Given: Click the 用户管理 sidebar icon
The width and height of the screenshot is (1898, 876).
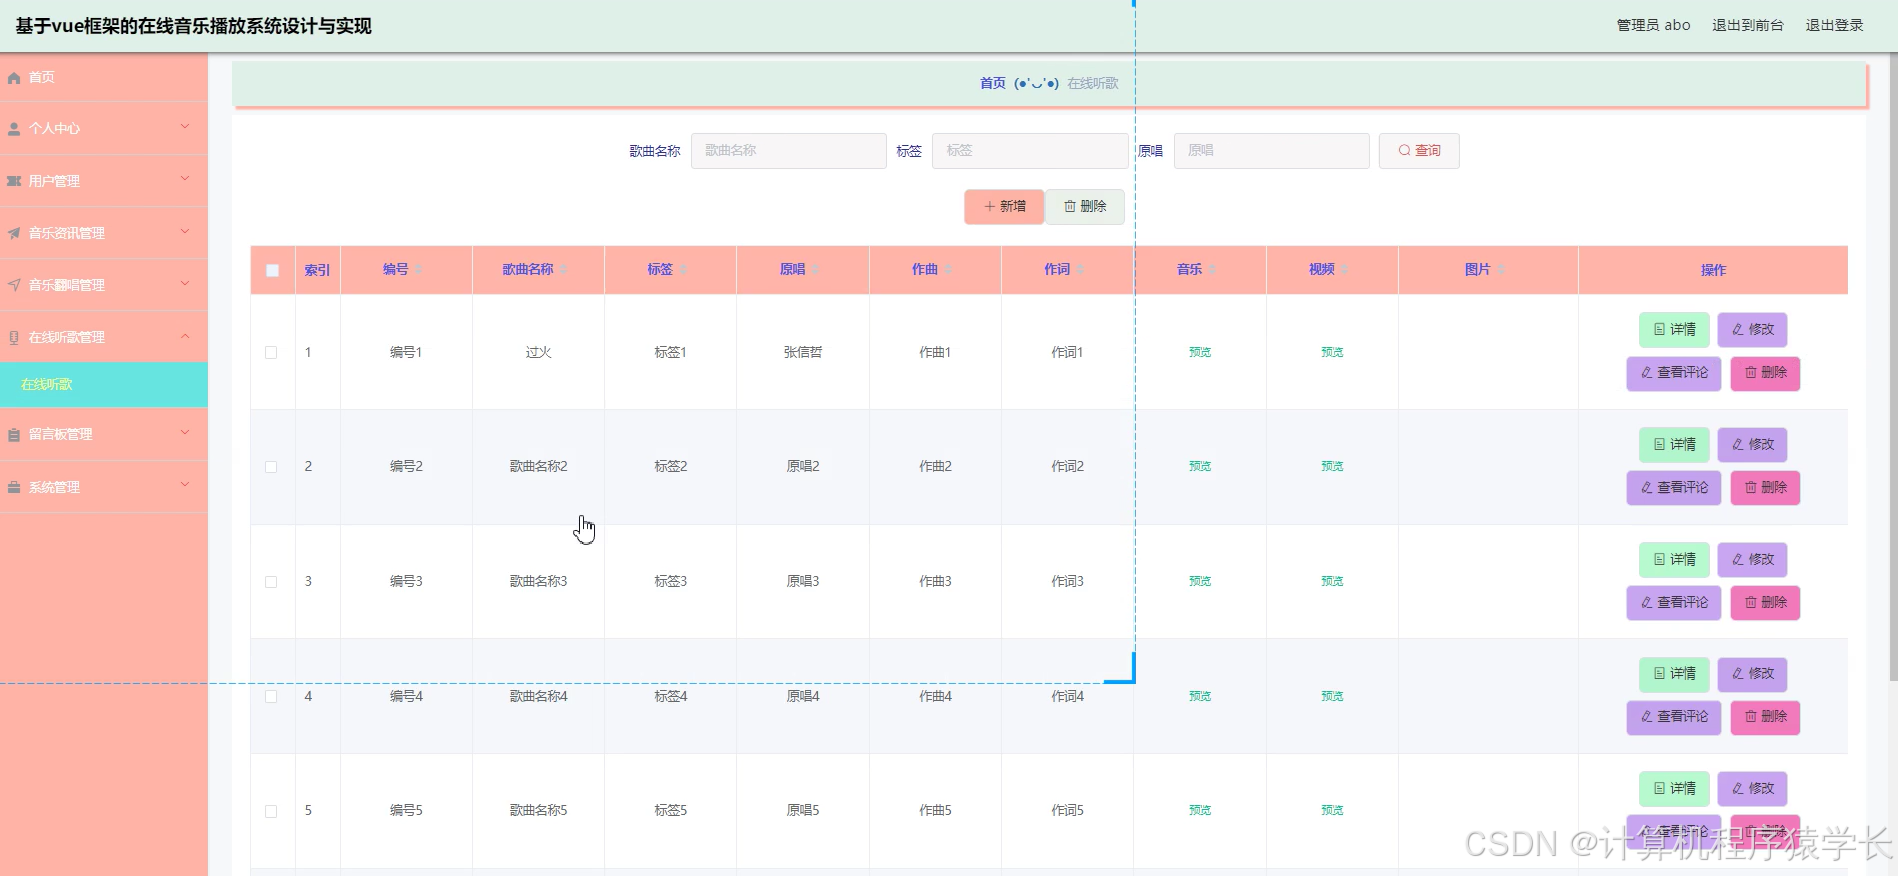Looking at the screenshot, I should (14, 181).
